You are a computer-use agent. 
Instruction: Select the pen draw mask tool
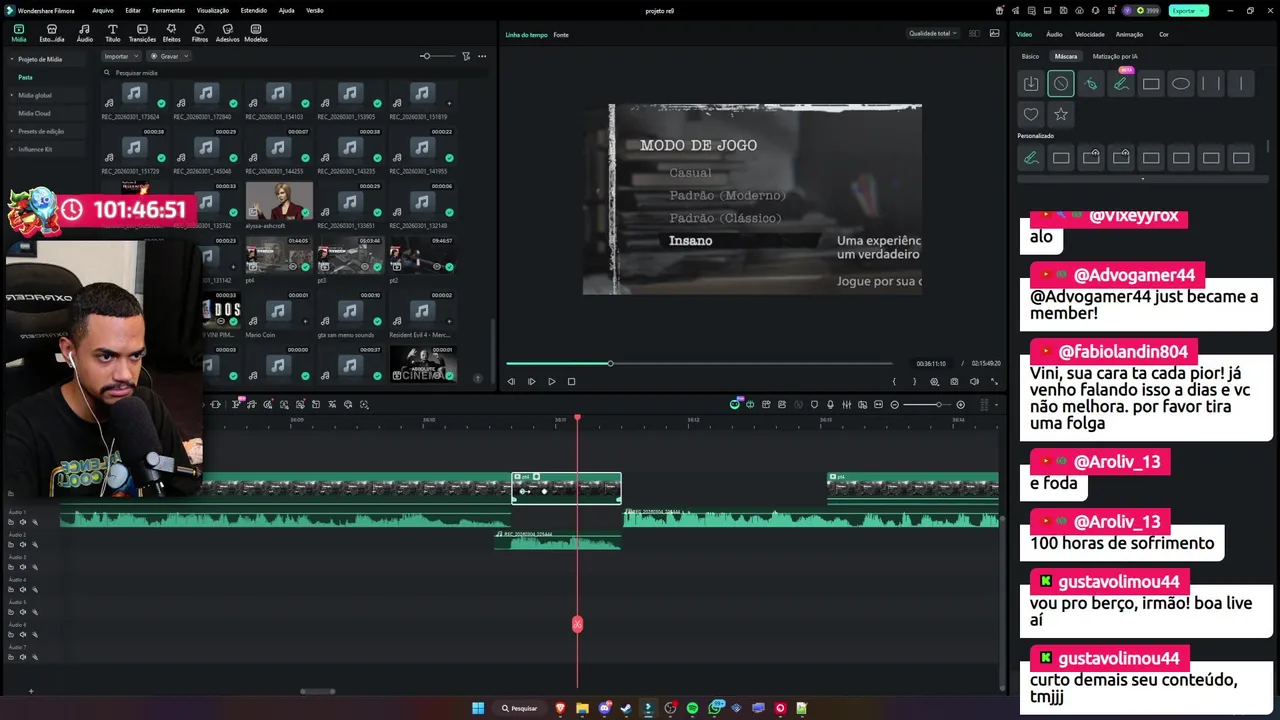click(x=1091, y=84)
